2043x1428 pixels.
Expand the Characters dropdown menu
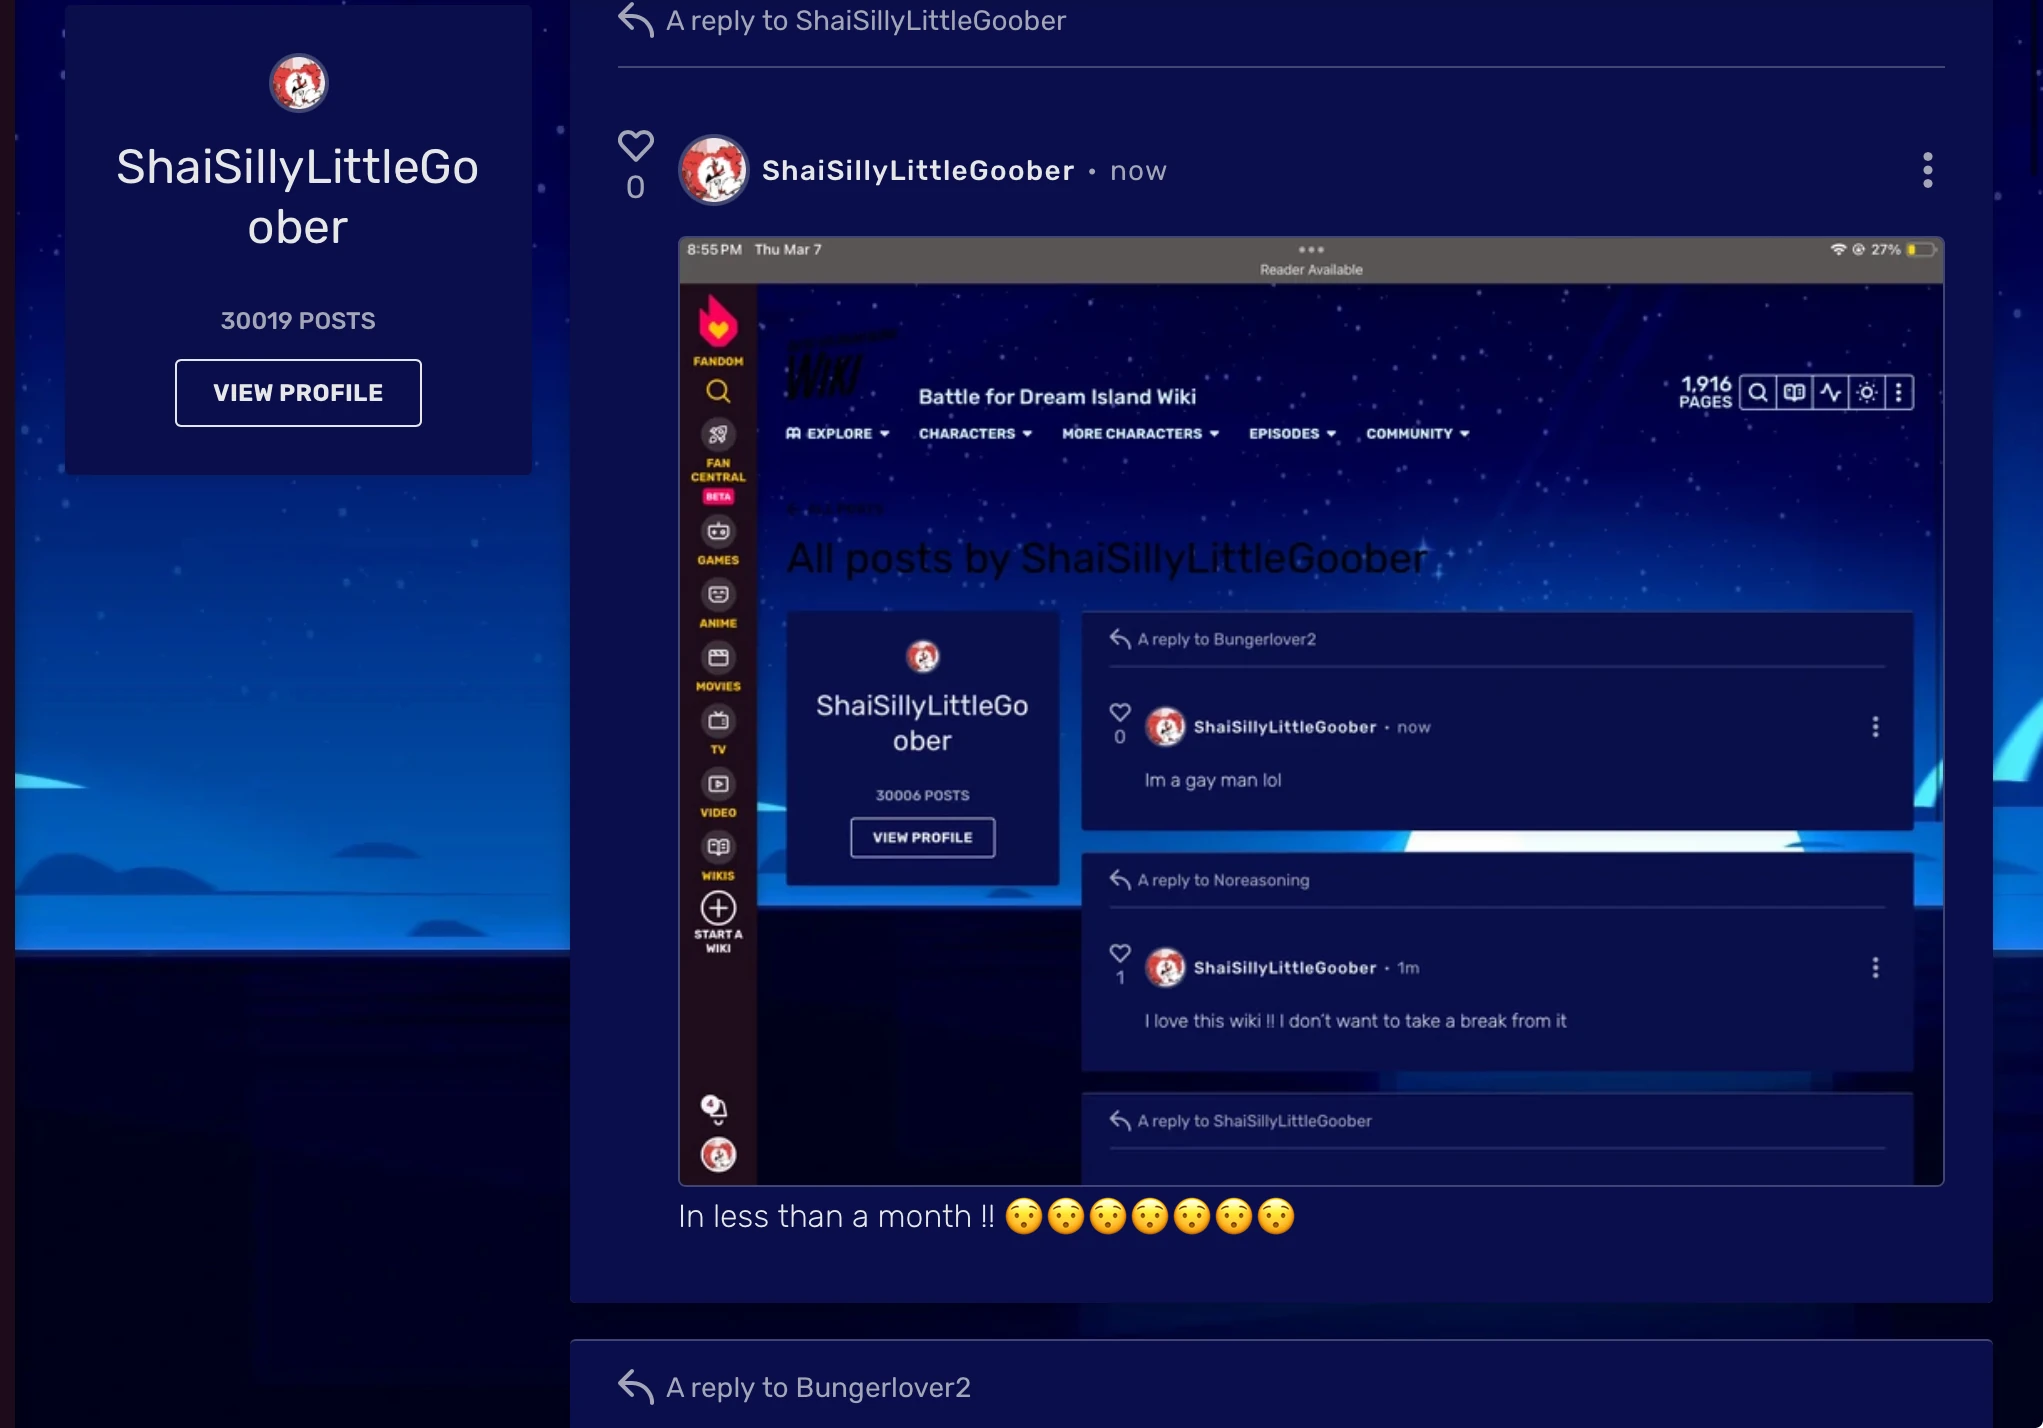click(975, 434)
